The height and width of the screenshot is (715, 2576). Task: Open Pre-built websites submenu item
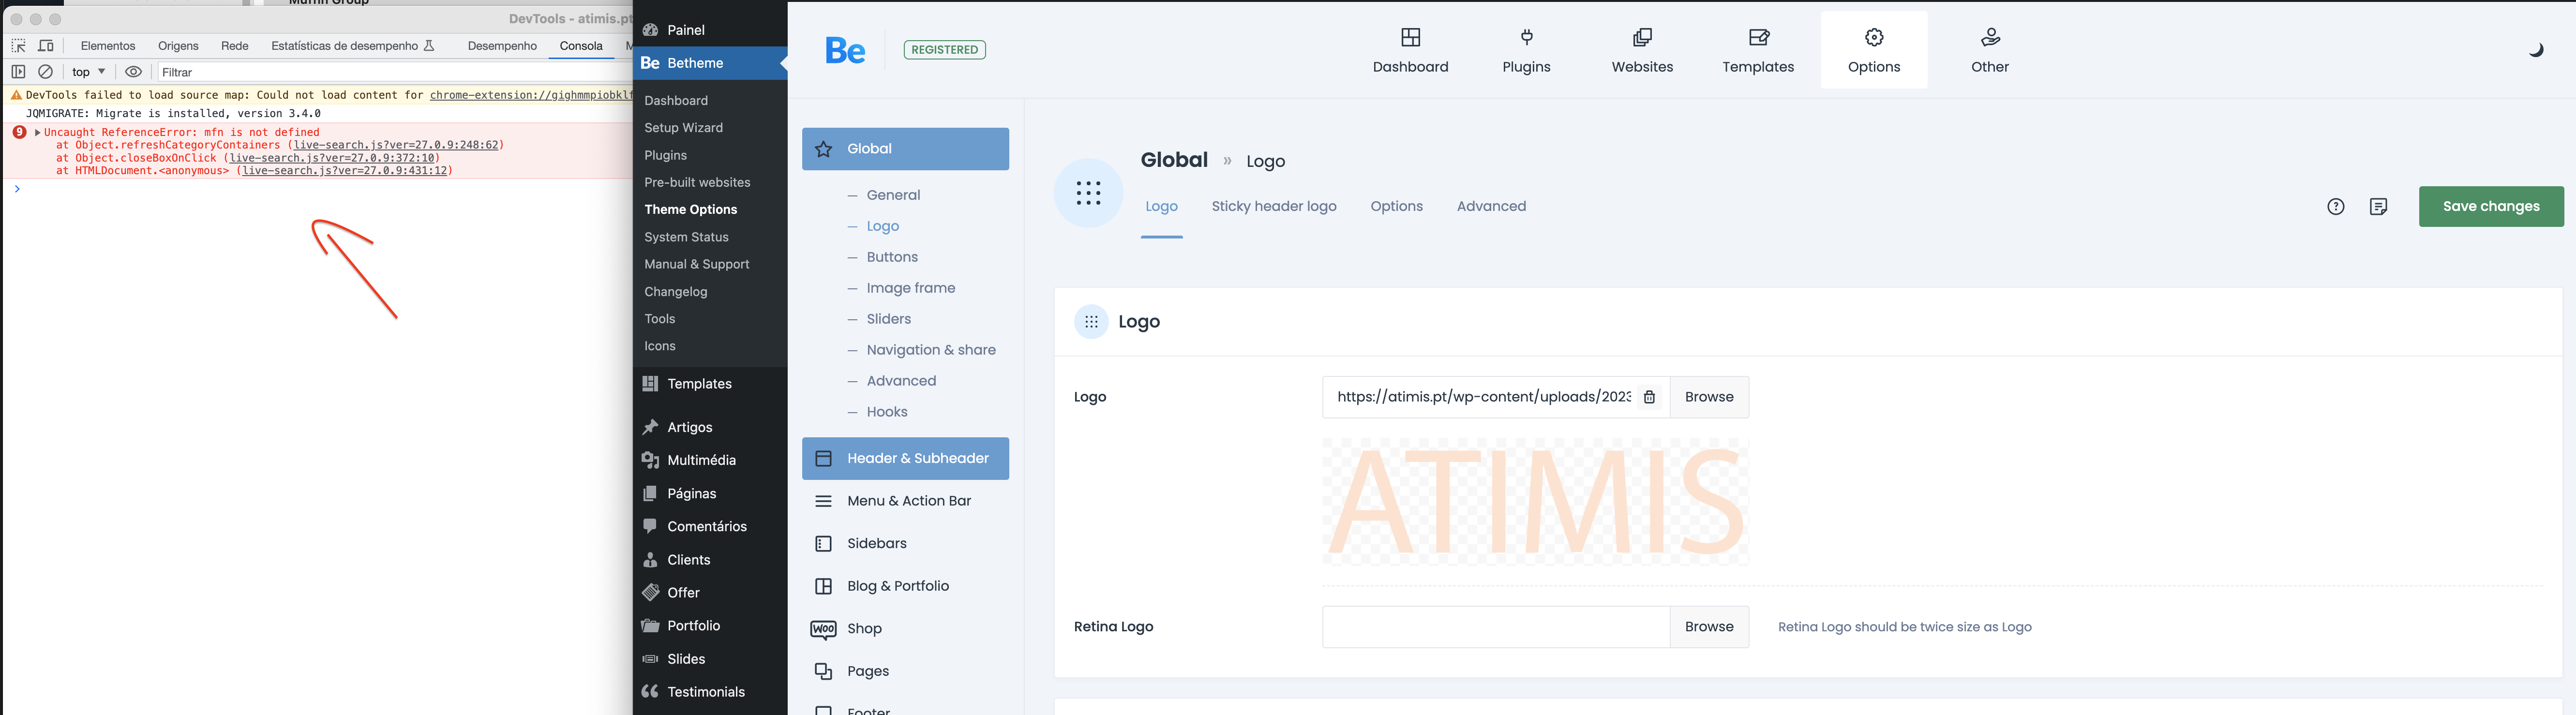pos(697,183)
